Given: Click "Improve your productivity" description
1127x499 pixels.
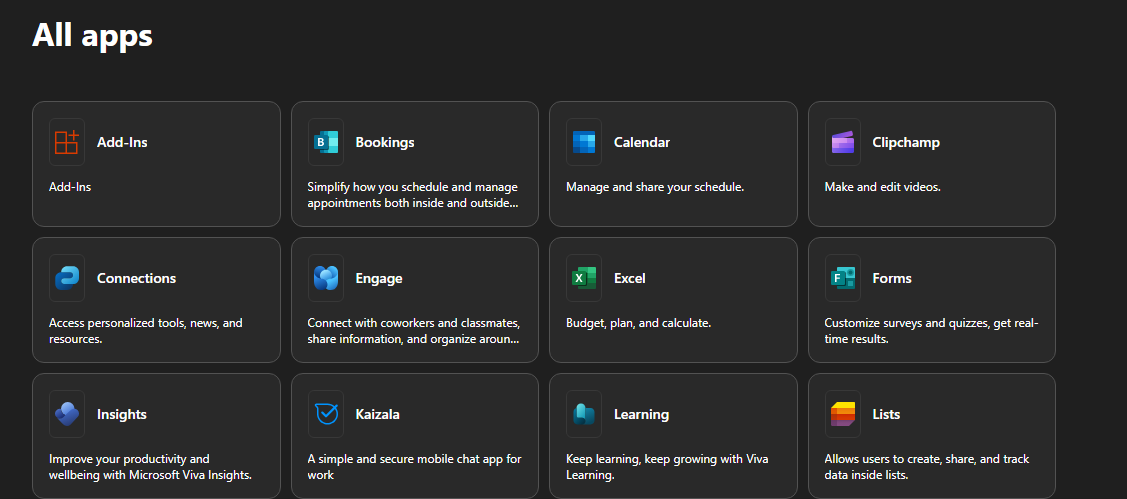Looking at the screenshot, I should point(150,467).
